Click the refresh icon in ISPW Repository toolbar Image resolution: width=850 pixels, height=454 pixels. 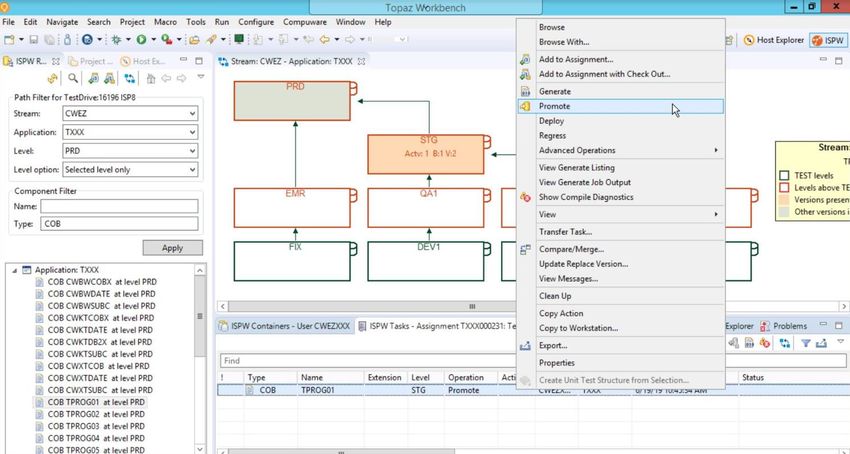pyautogui.click(x=53, y=79)
